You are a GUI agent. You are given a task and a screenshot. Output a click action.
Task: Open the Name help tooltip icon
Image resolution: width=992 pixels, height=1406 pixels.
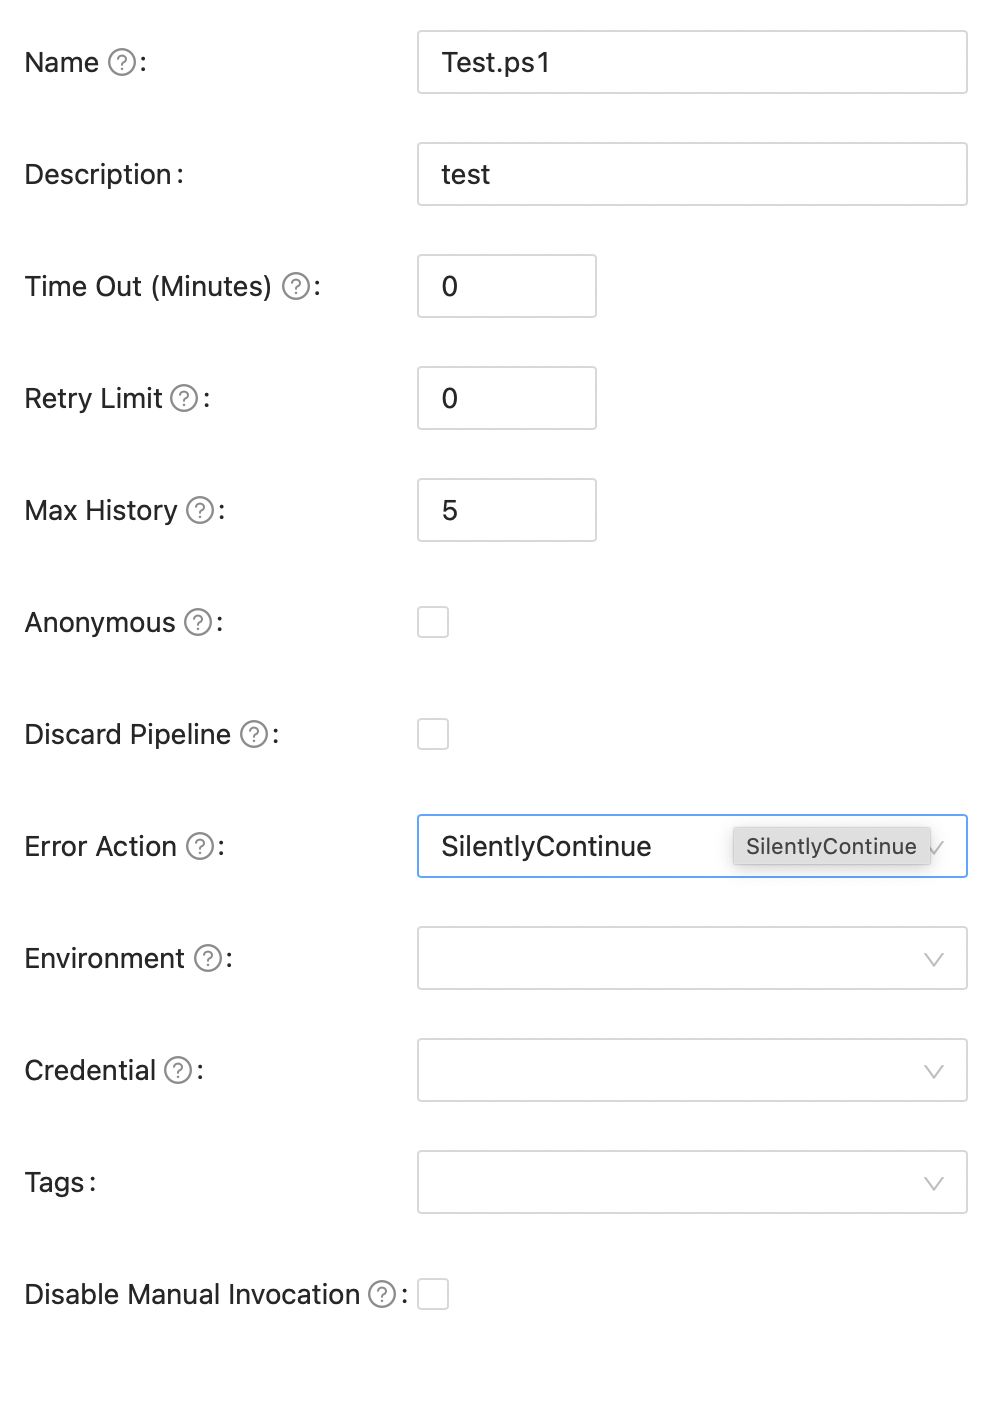120,62
